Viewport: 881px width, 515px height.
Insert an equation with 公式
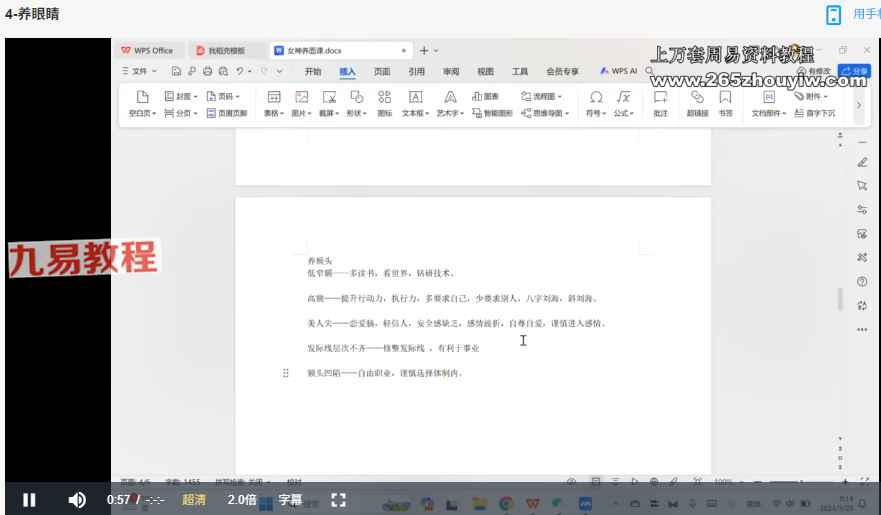tap(624, 104)
